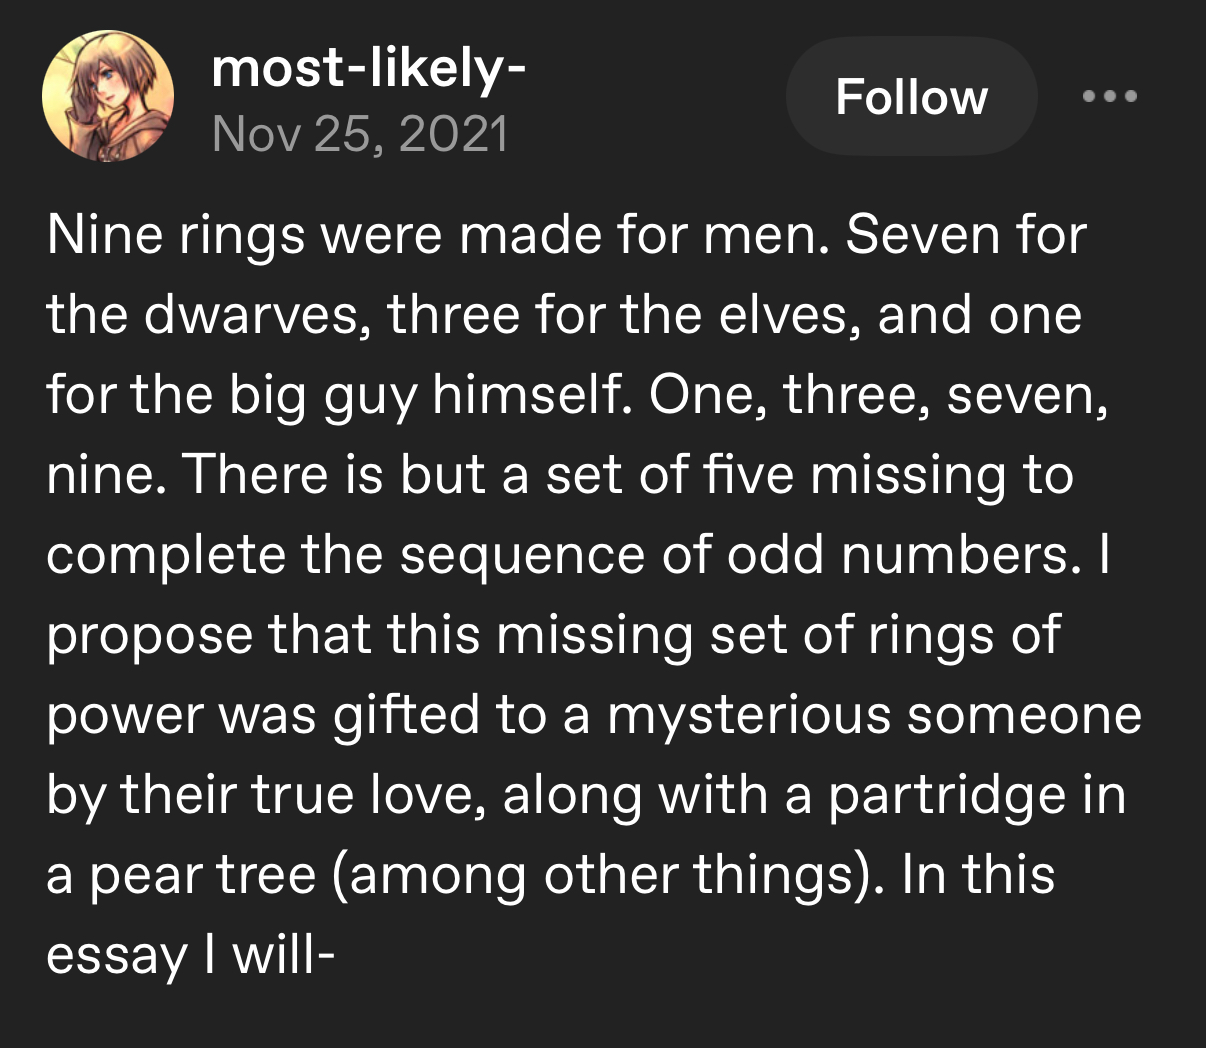Click the text "One, three, seven,"

(878, 396)
